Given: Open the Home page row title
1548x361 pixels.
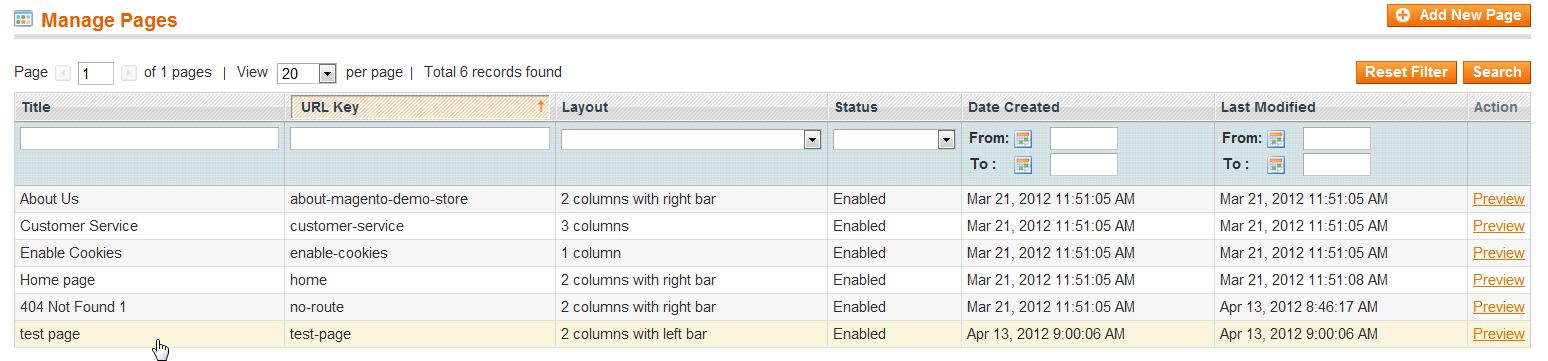Looking at the screenshot, I should point(57,280).
